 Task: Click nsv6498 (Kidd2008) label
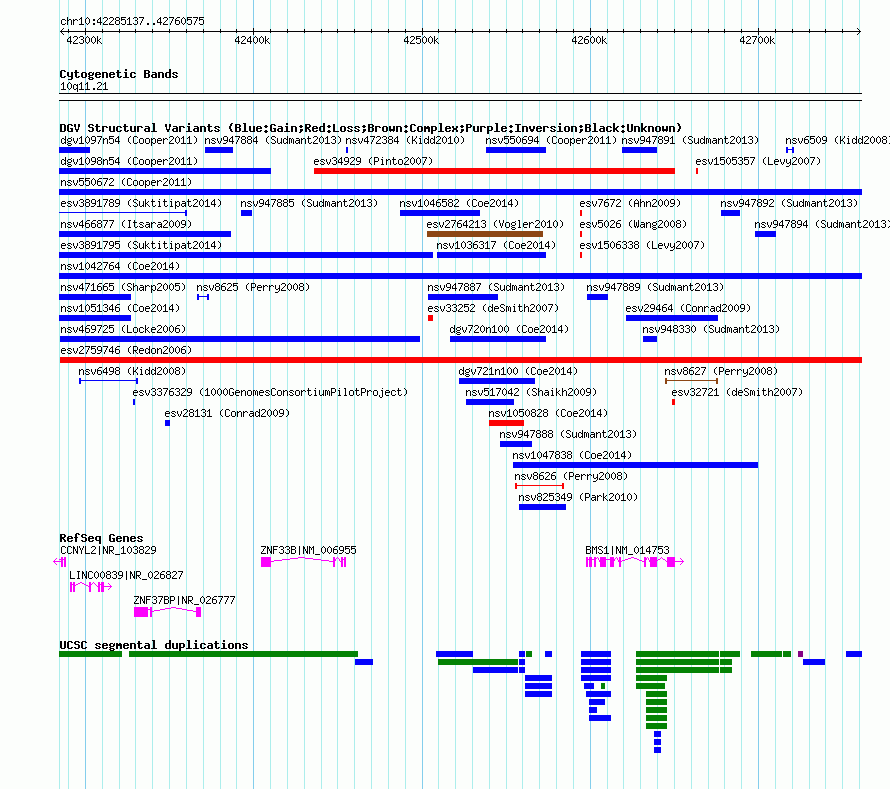132,371
